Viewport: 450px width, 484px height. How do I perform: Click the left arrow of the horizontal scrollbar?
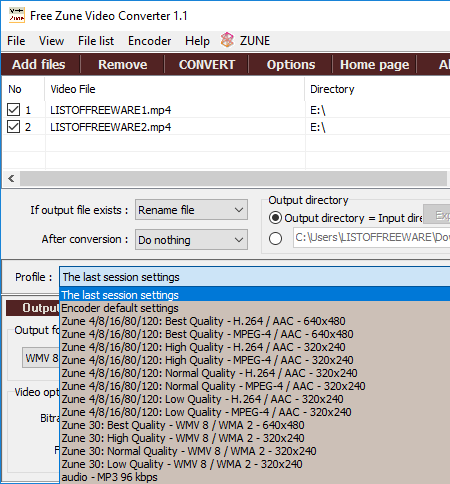pos(11,178)
